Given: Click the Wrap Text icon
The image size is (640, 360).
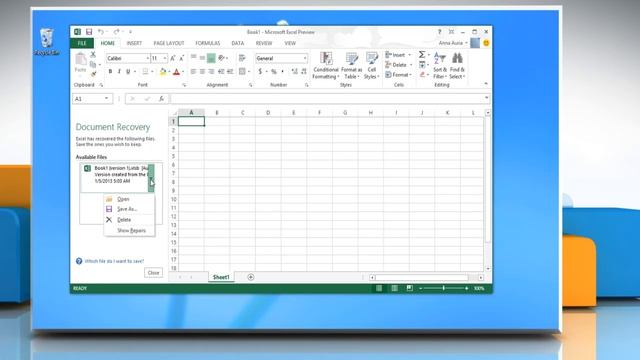Looking at the screenshot, I should (242, 58).
